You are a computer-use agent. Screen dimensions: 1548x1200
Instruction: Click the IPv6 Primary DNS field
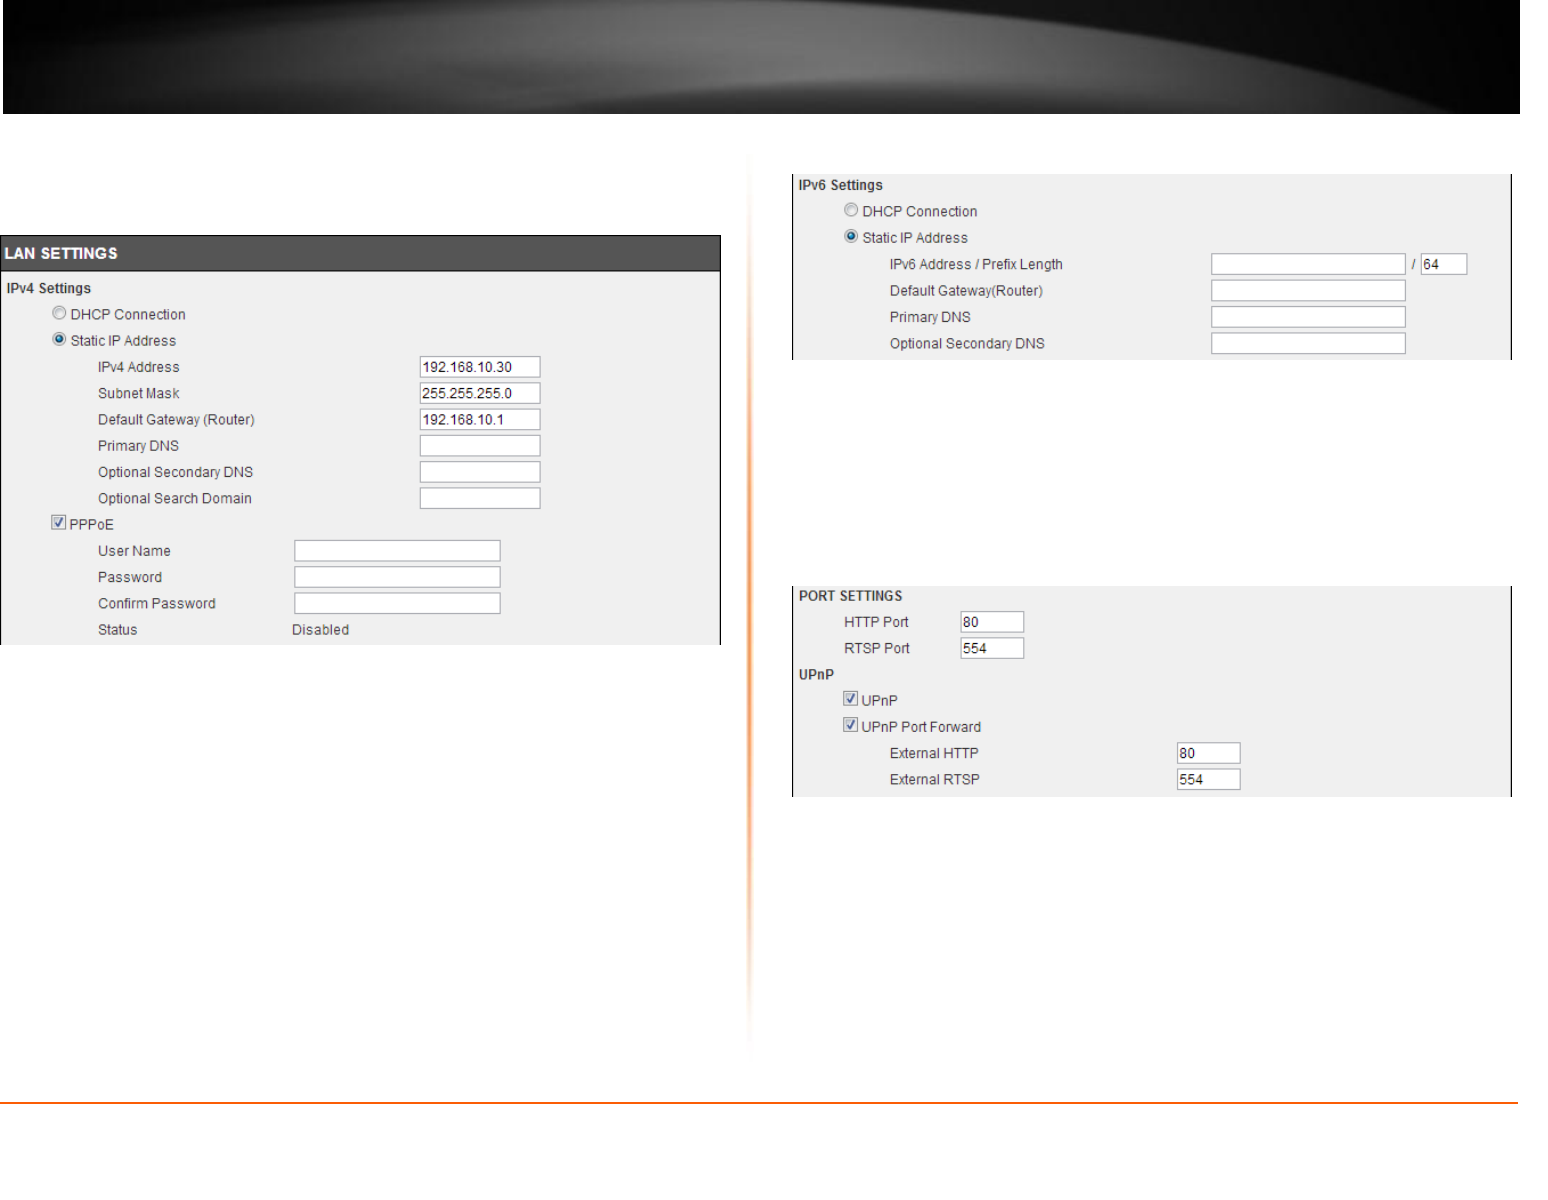click(x=1308, y=317)
